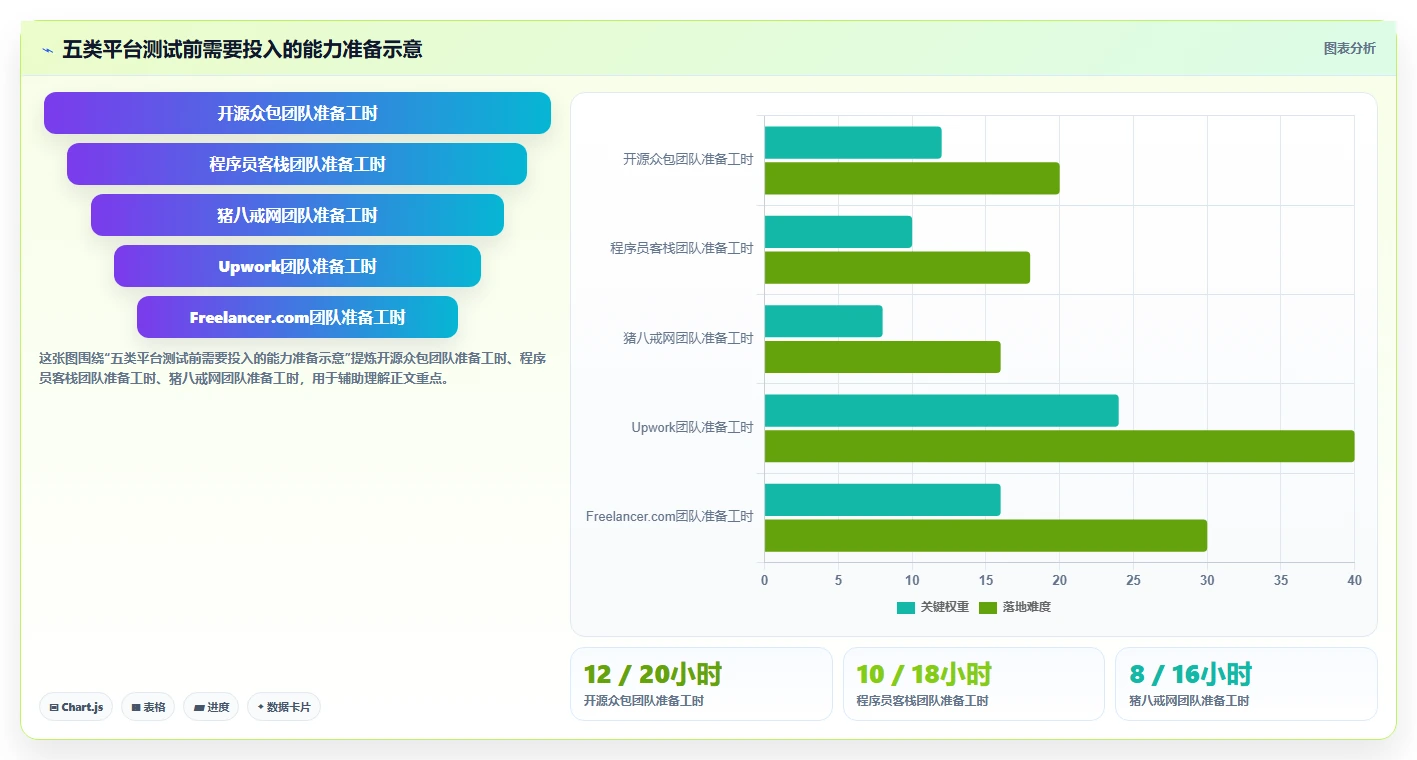Click the x-axis tick value 25
Viewport: 1417px width, 760px height.
[x=1133, y=580]
